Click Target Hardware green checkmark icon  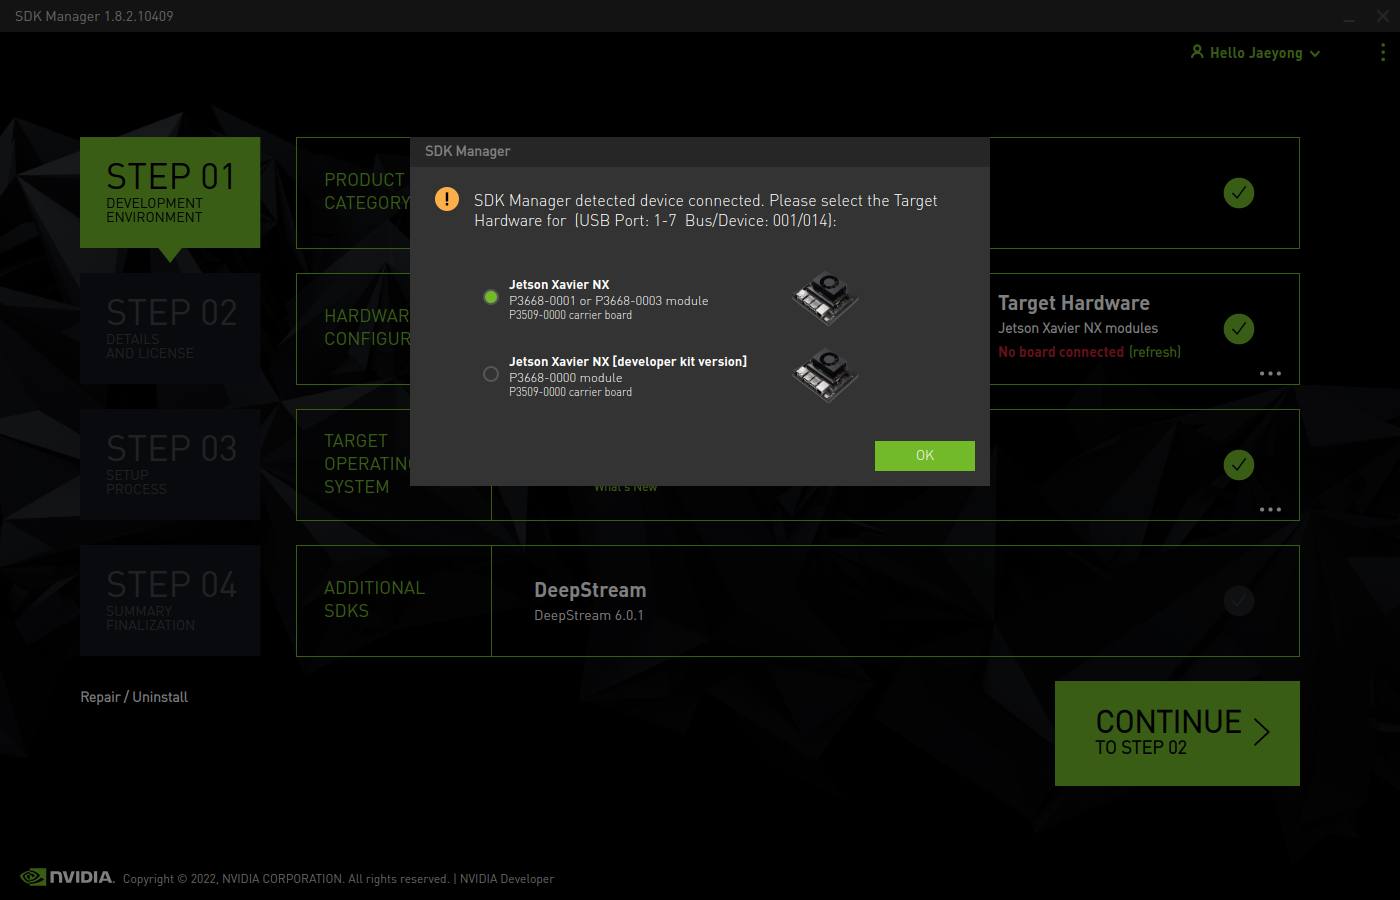[x=1239, y=329]
